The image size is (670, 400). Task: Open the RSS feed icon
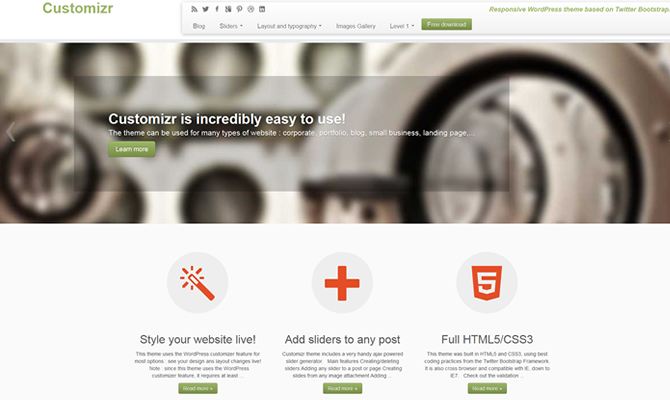coord(194,9)
